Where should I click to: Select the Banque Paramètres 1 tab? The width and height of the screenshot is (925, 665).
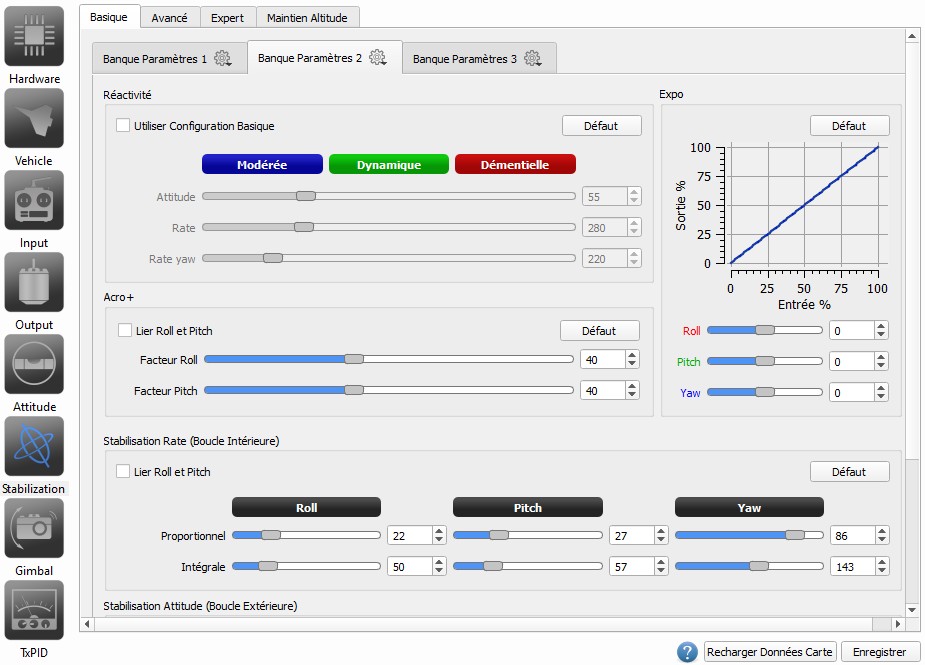169,58
